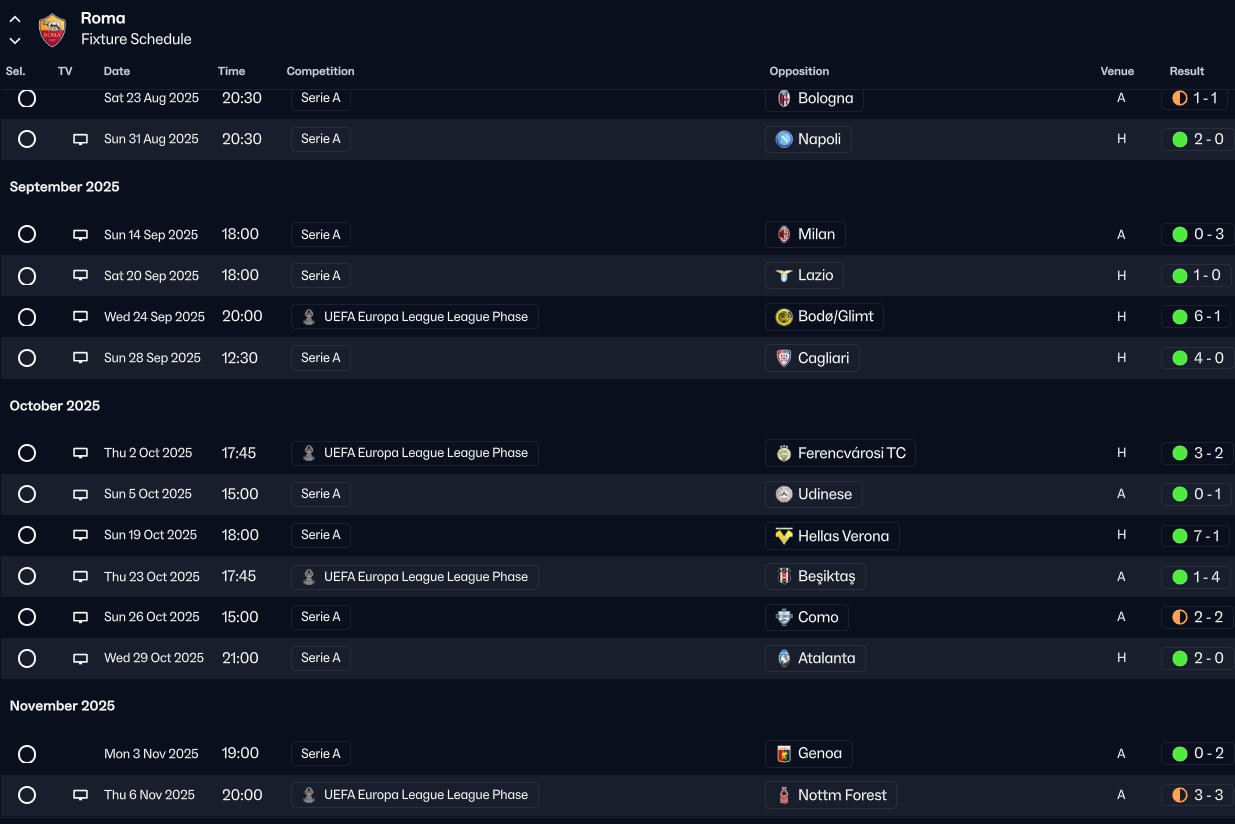The height and width of the screenshot is (824, 1235).
Task: Click the TV icon for Napoli match
Action: click(81, 140)
